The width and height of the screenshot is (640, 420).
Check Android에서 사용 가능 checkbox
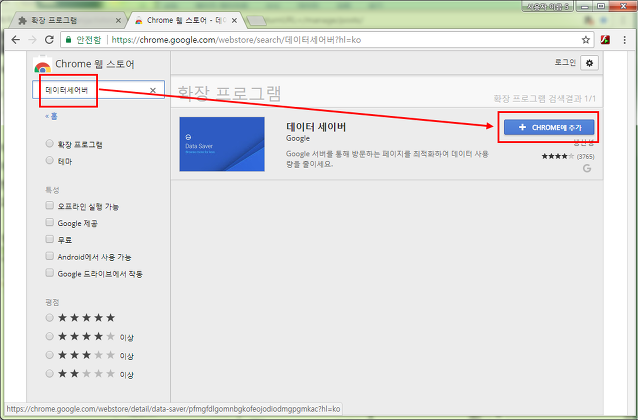(x=49, y=256)
